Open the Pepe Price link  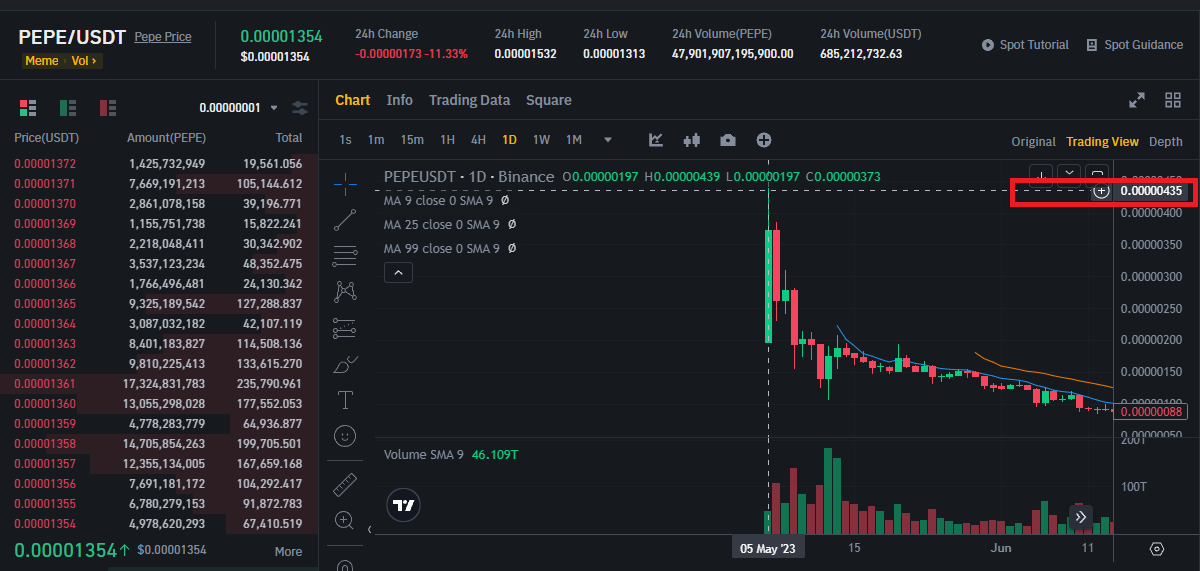click(163, 37)
